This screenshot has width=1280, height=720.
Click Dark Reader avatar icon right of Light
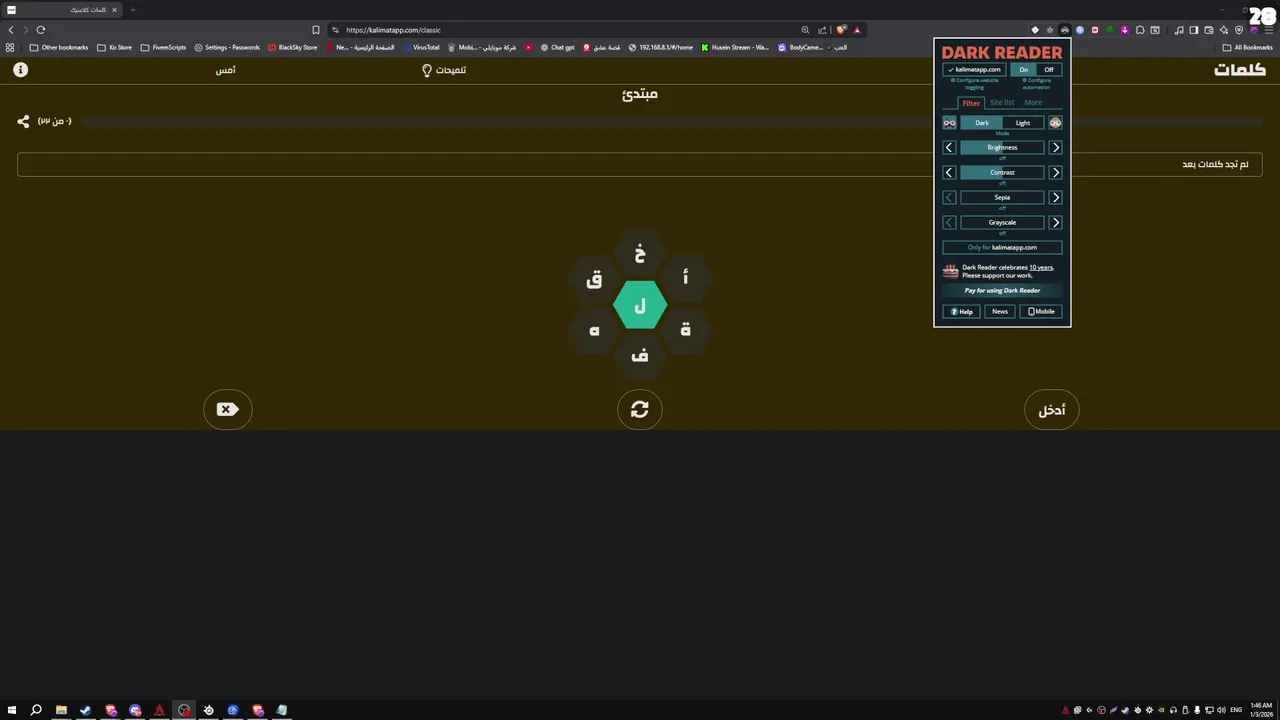pyautogui.click(x=1055, y=123)
